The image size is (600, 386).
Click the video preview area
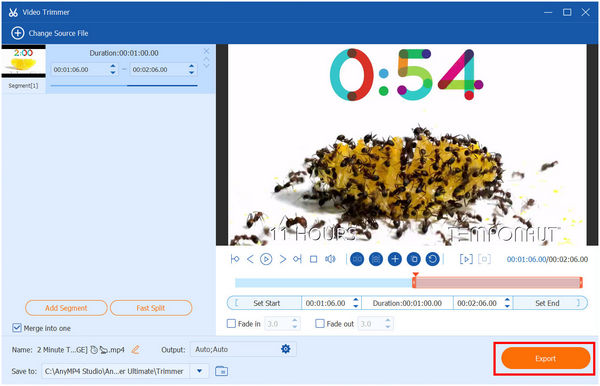(x=407, y=145)
